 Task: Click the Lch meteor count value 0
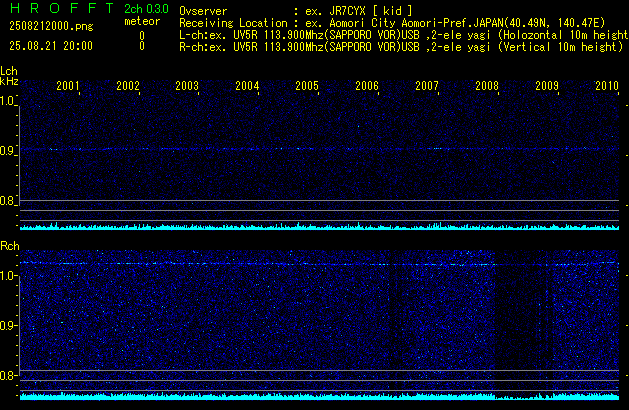(x=142, y=36)
